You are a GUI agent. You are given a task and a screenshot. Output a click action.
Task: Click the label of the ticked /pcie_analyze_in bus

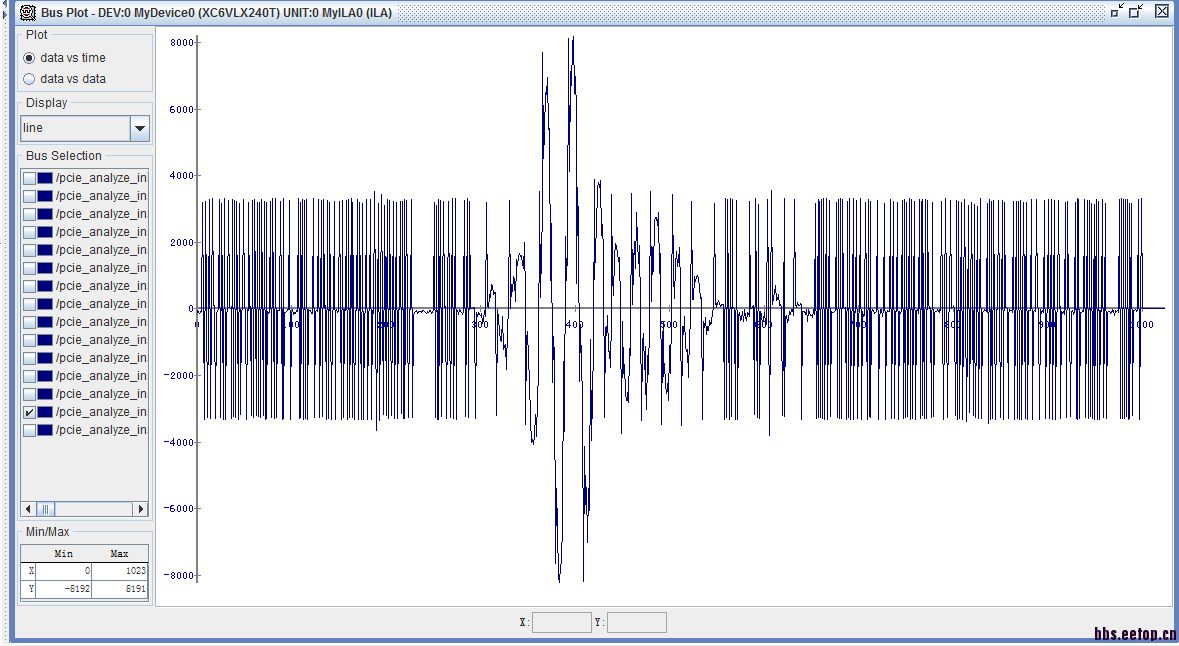[102, 412]
